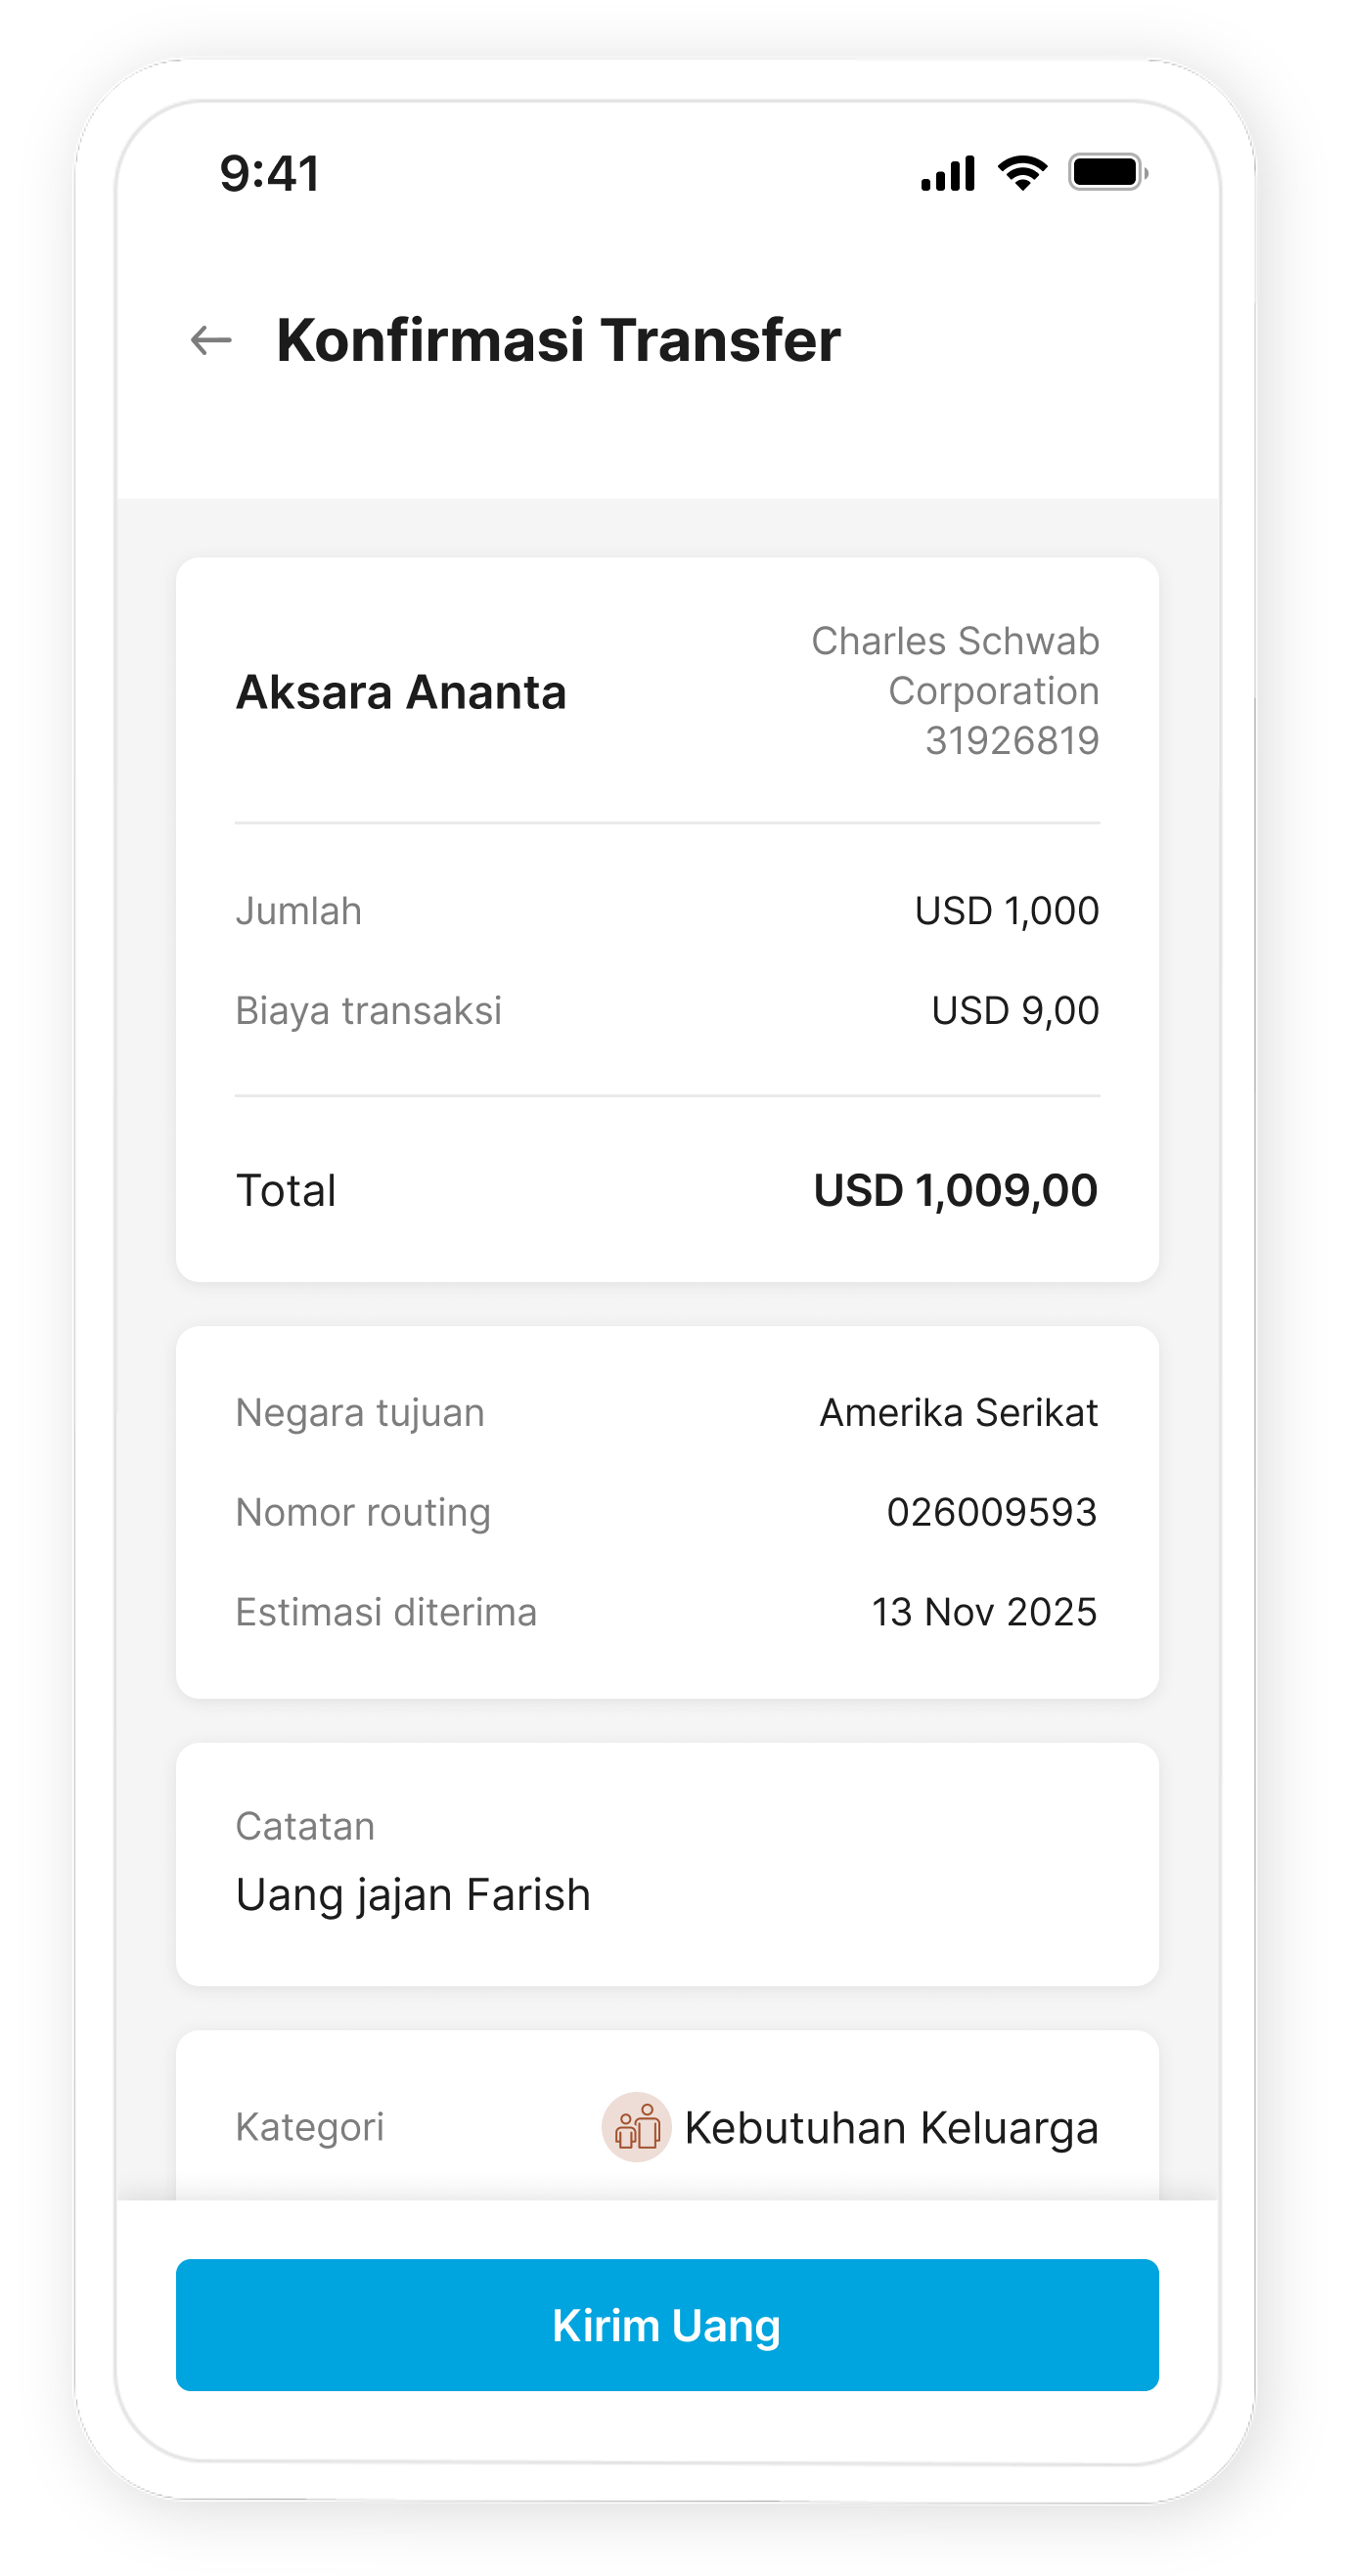Tap the 9:41 clock in status bar
The height and width of the screenshot is (2576, 1350).
[x=270, y=174]
